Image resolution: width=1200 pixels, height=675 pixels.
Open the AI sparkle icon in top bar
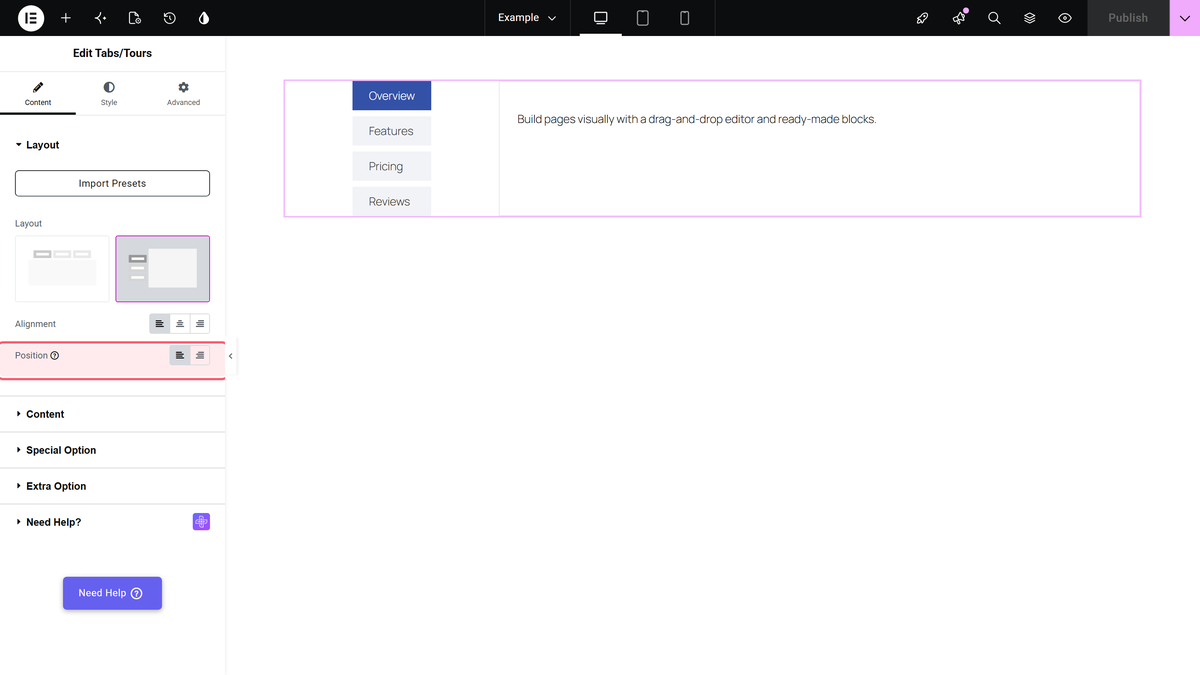coord(100,18)
